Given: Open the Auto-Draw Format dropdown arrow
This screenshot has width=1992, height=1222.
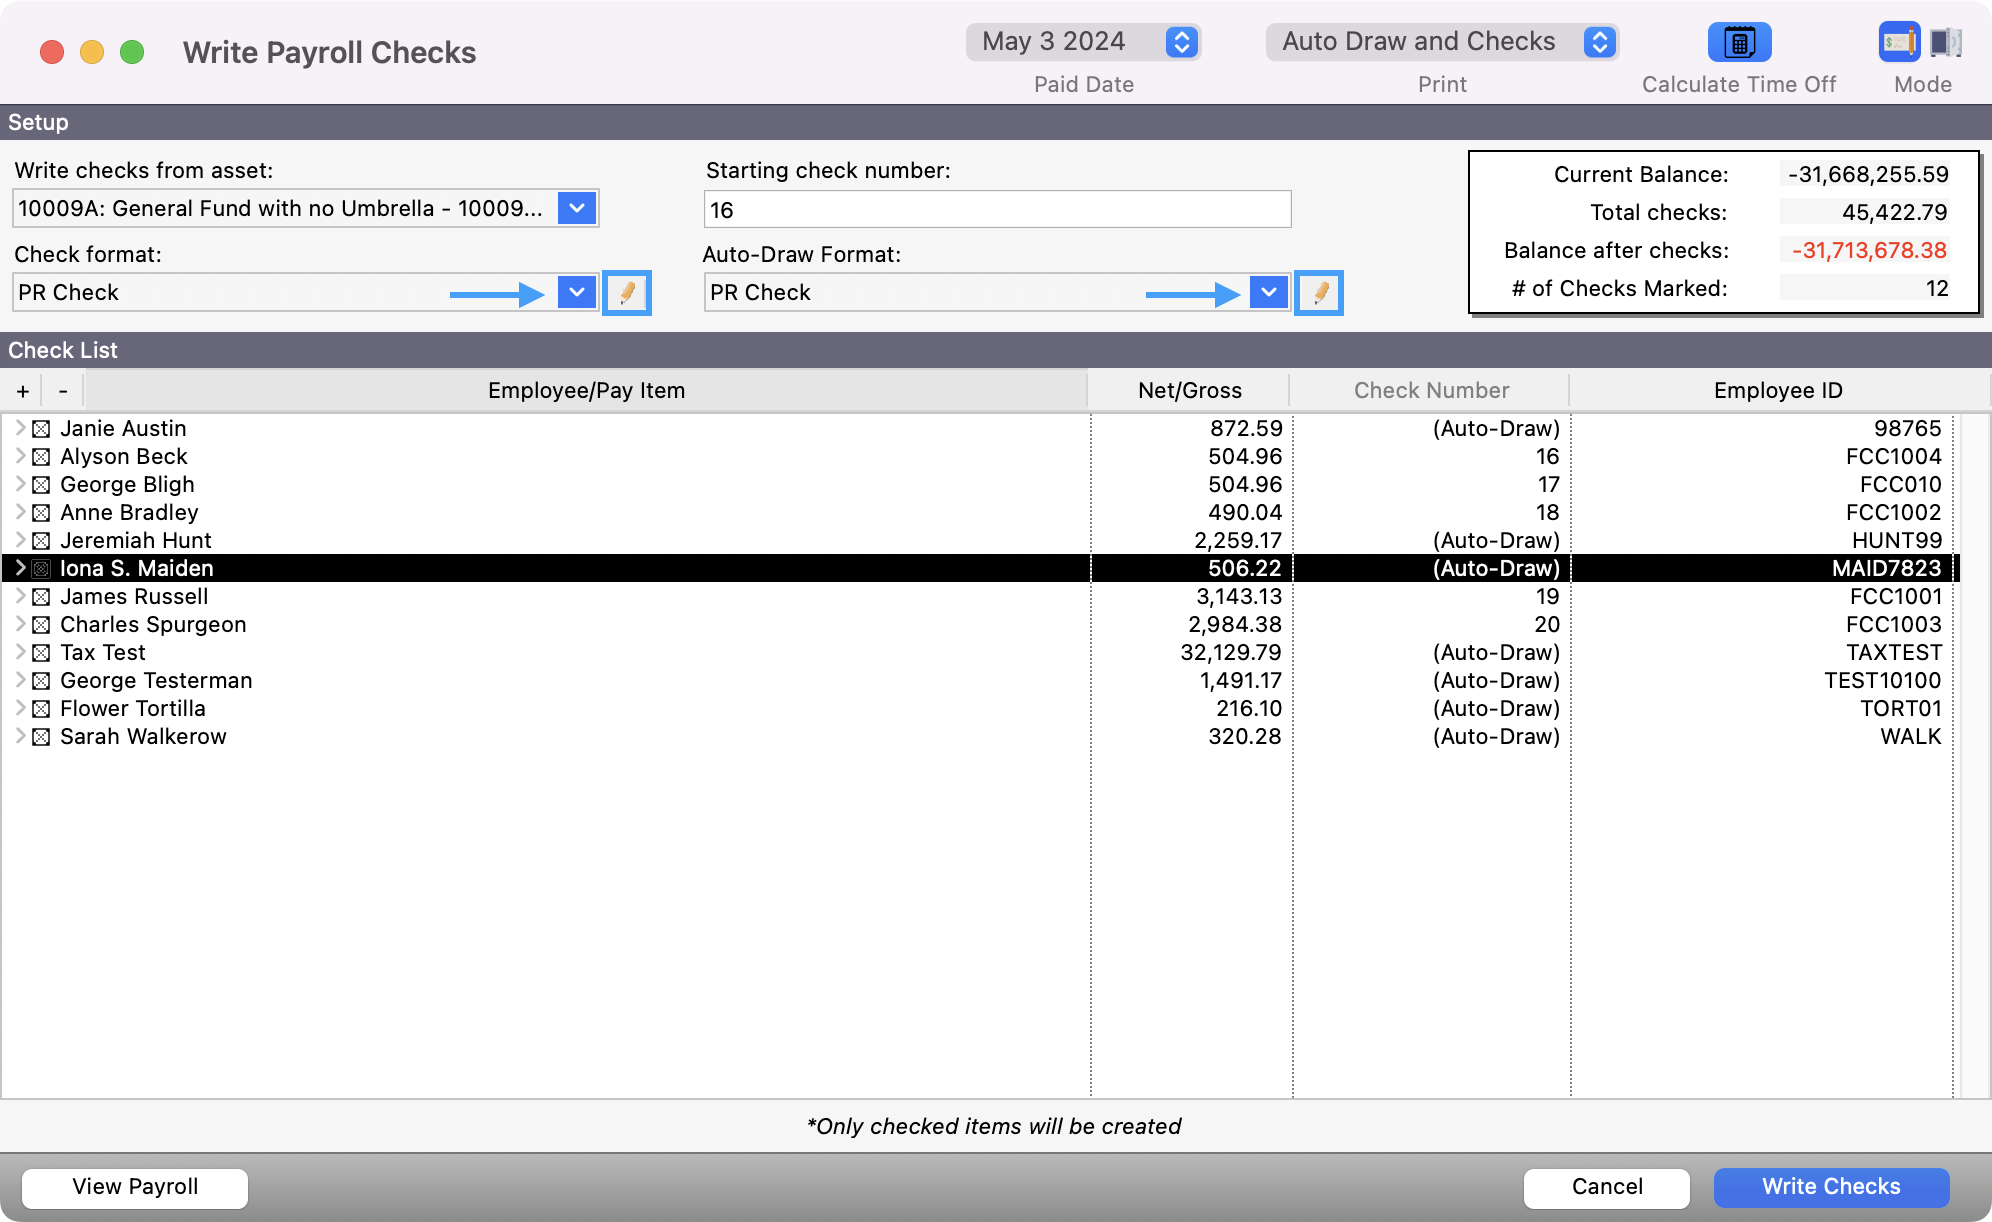Looking at the screenshot, I should [x=1268, y=292].
